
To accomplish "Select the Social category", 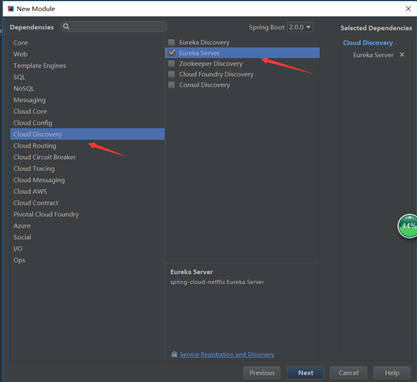I will [87, 237].
